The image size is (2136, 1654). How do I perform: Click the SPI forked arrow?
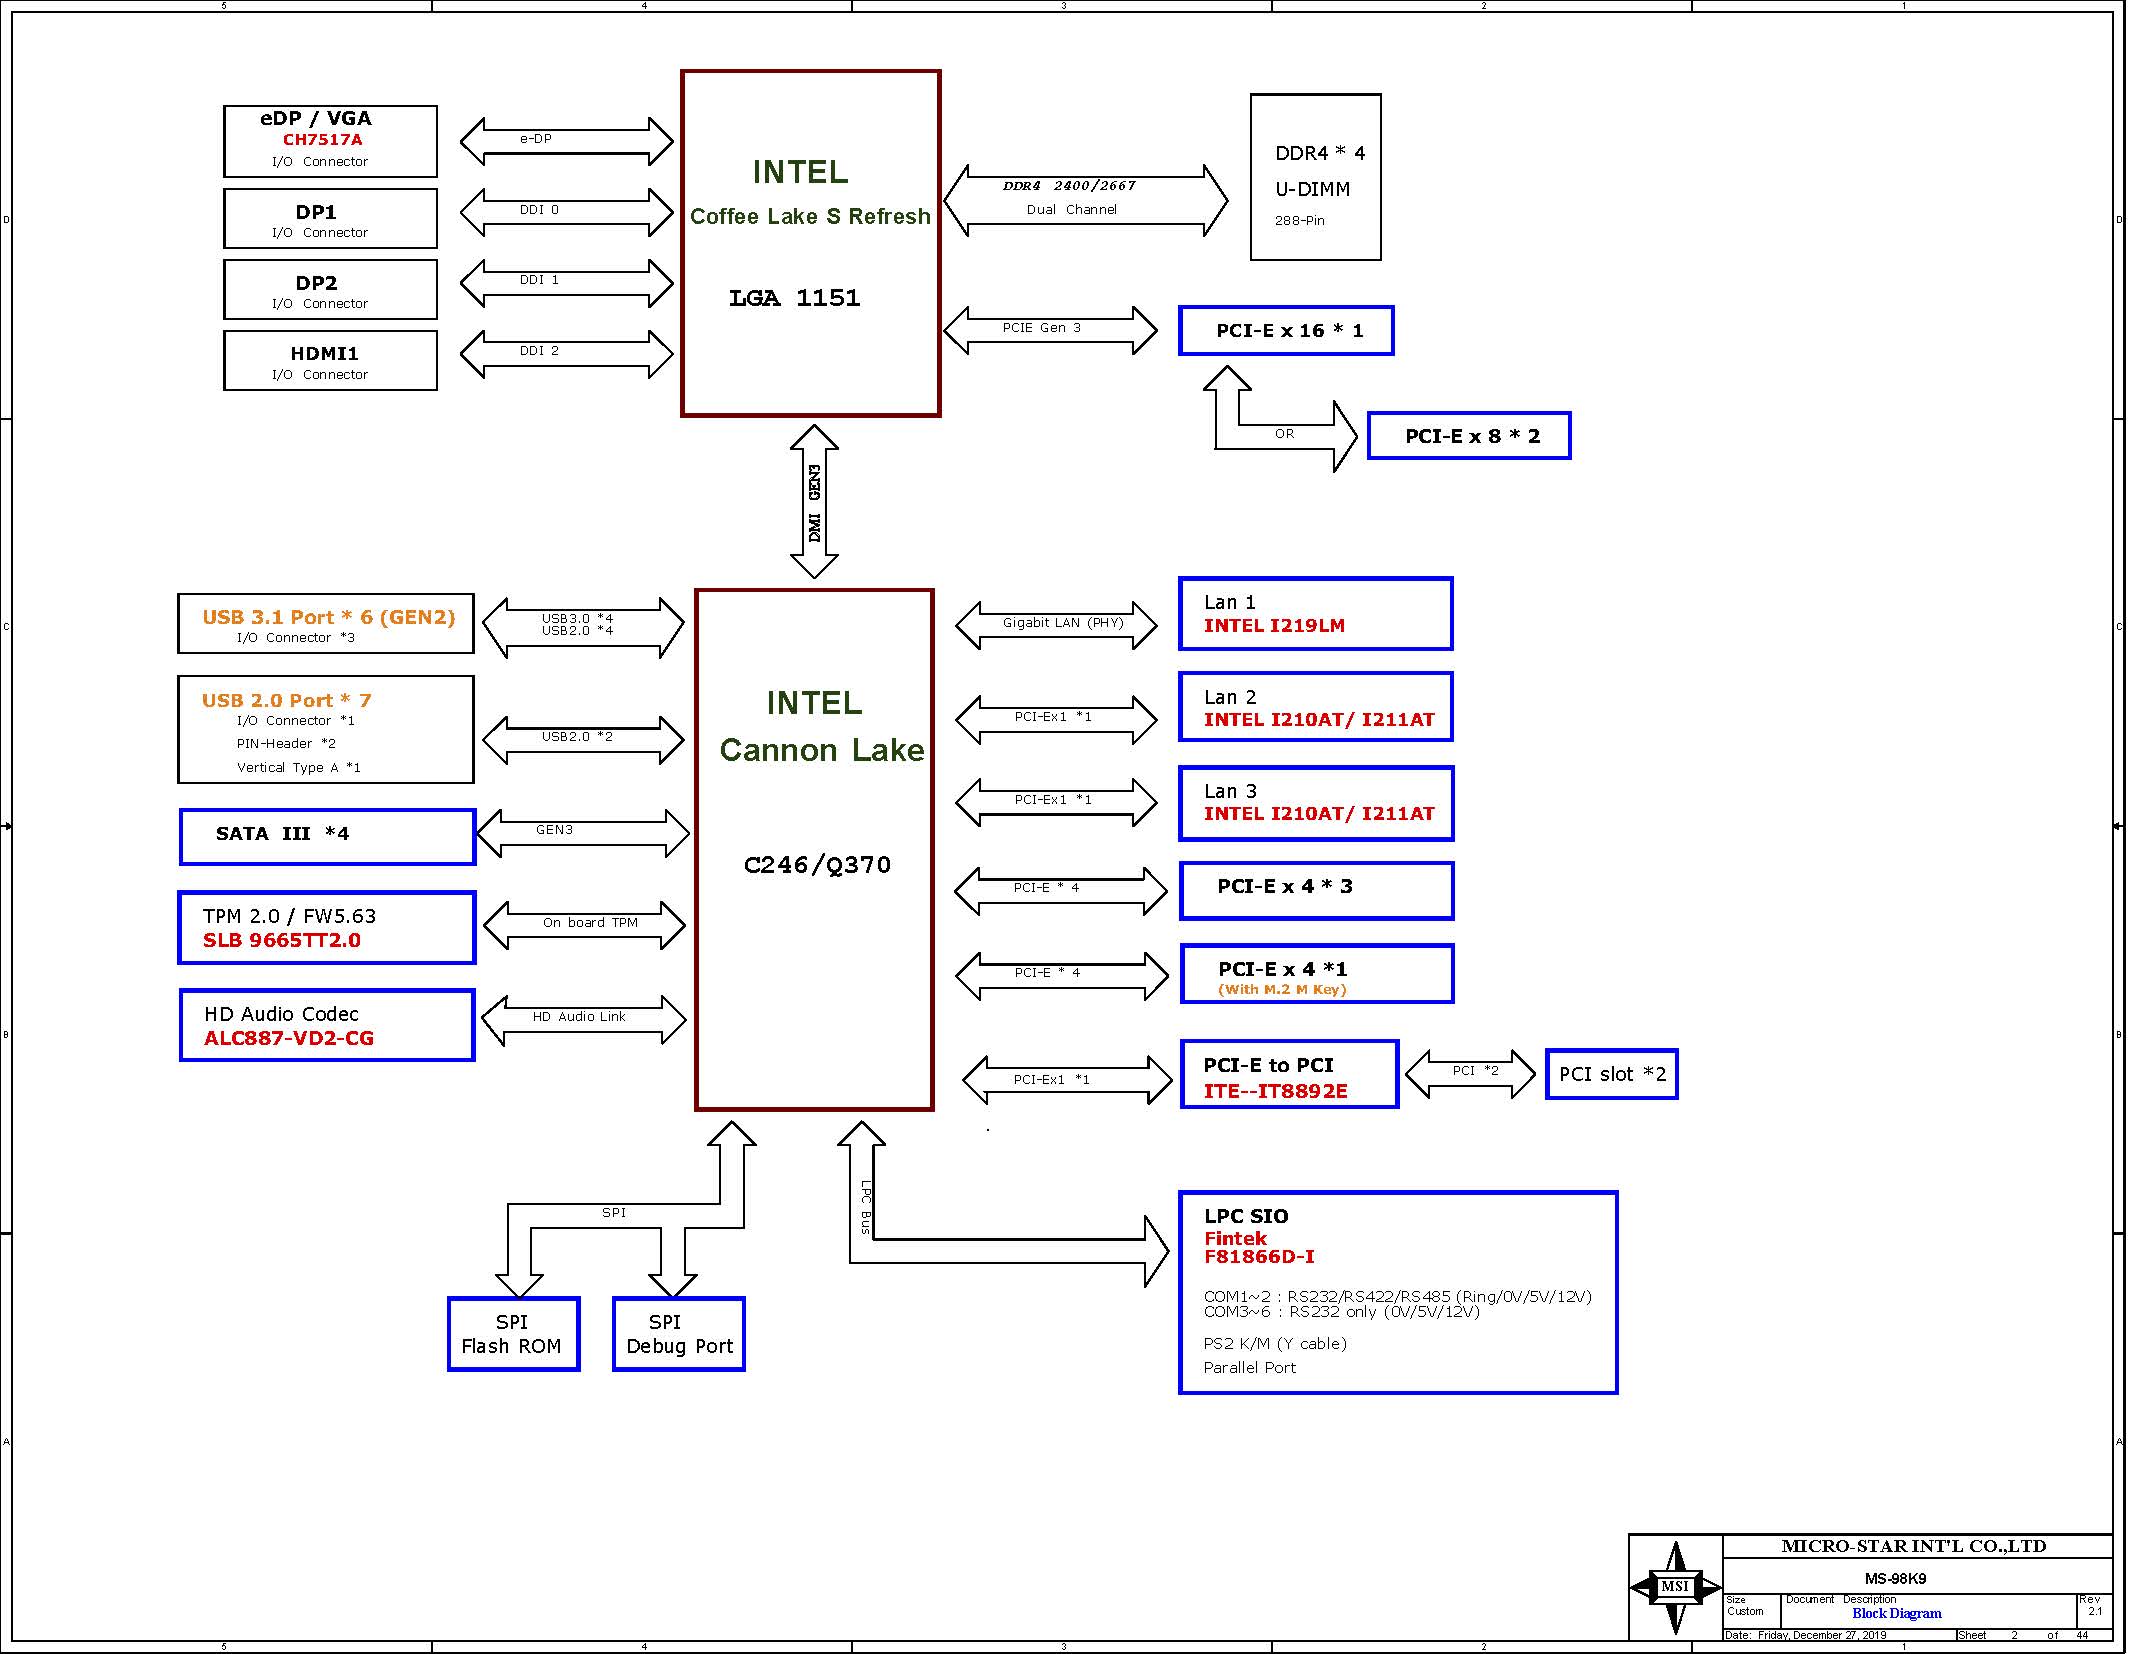(614, 1215)
